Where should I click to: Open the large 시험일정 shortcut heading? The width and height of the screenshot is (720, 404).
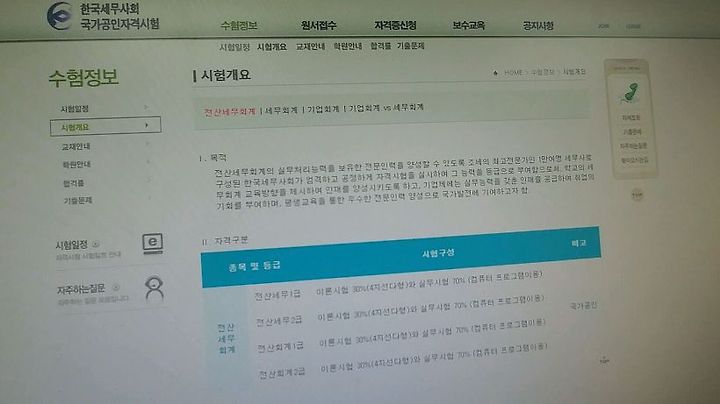(72, 245)
